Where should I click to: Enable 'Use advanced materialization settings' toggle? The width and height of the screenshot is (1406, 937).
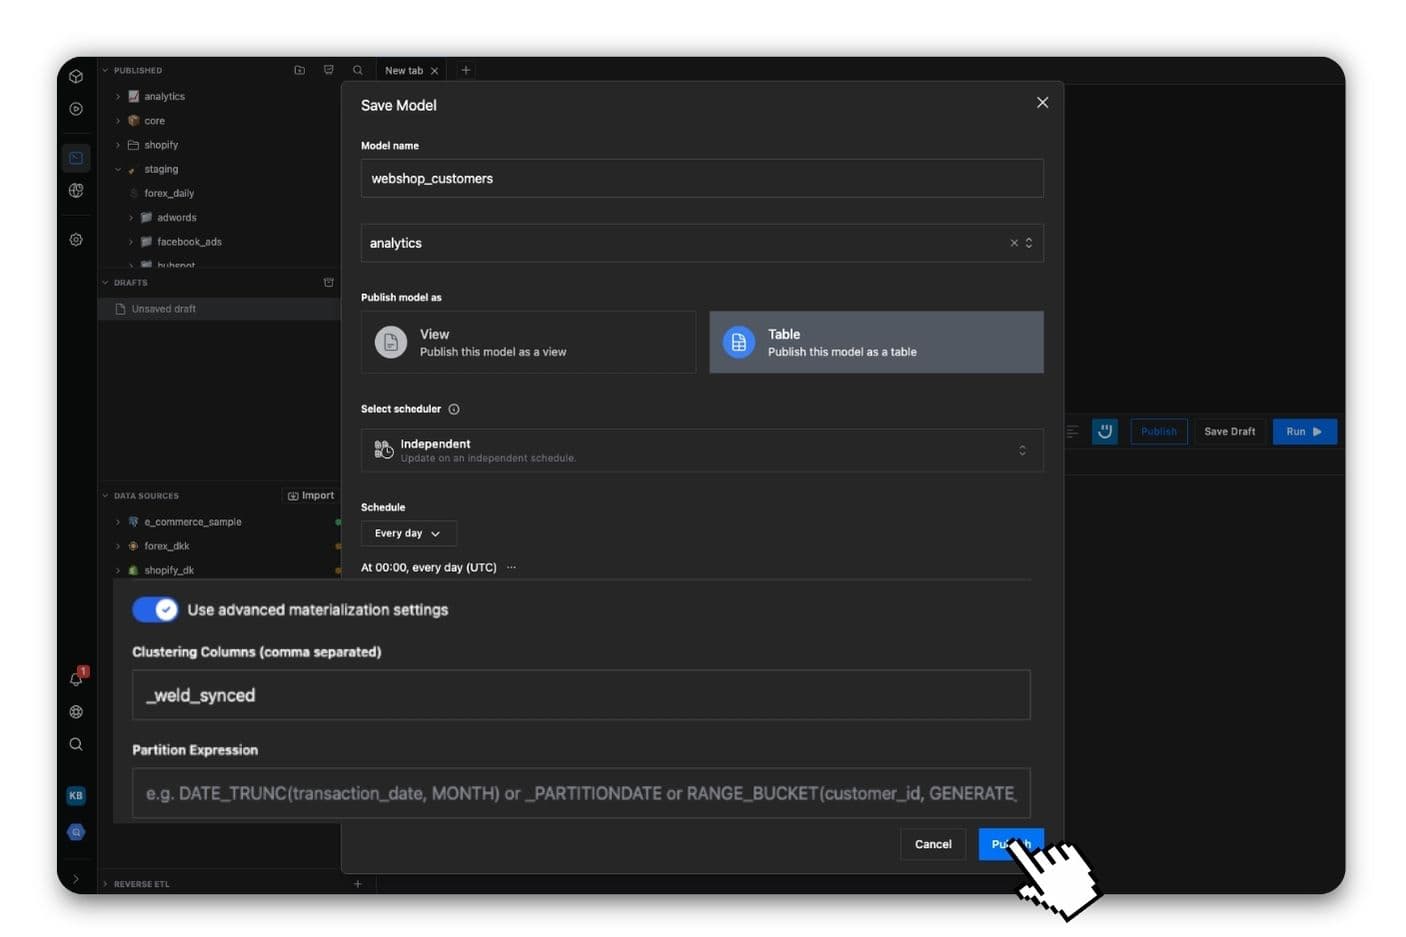(x=155, y=609)
